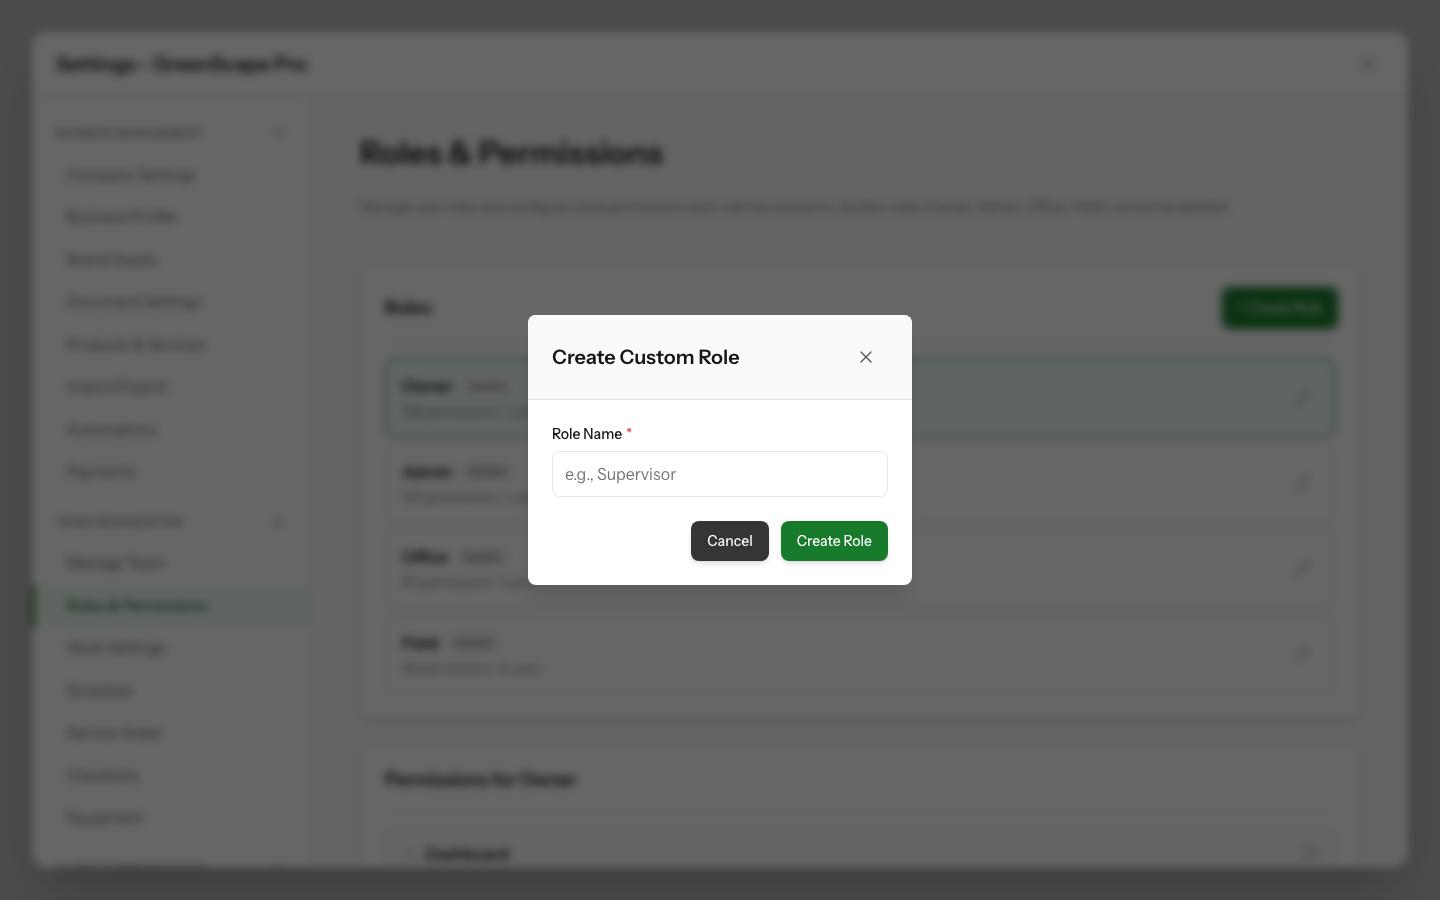Edit the Owner role using its pencil icon

click(x=1302, y=397)
